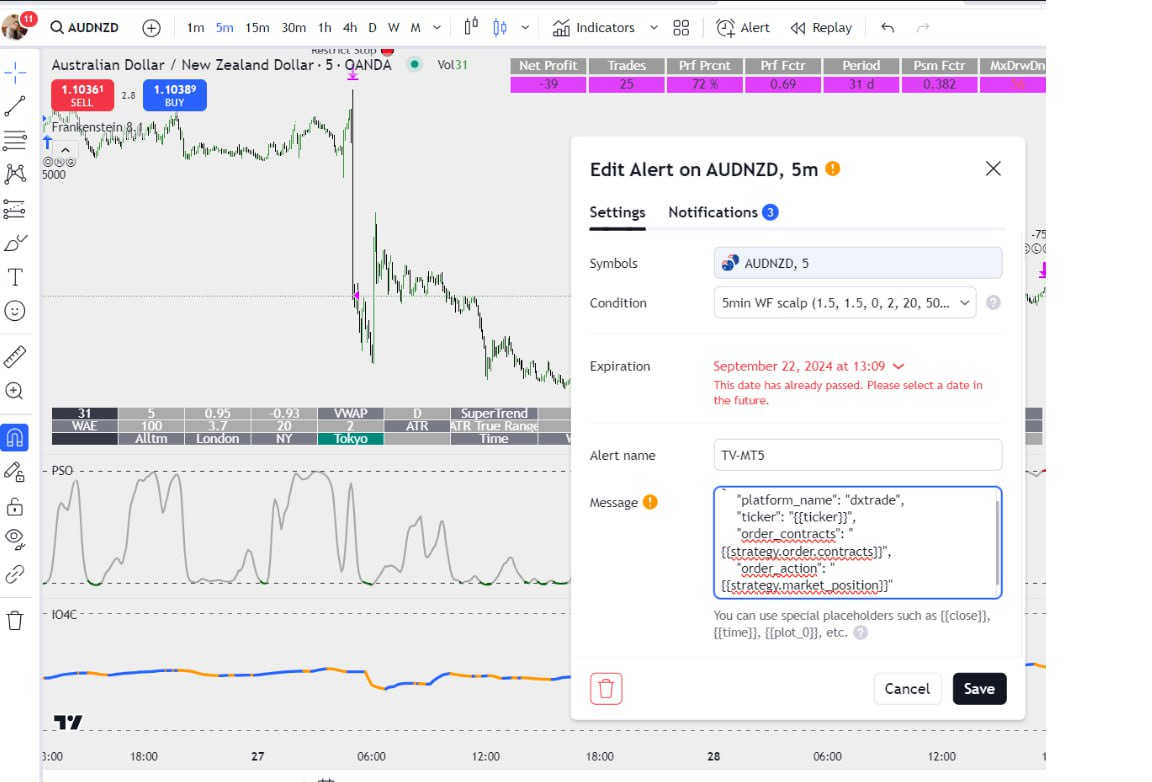The width and height of the screenshot is (1152, 782).
Task: Expand the timeframe list chevron
Action: click(436, 28)
